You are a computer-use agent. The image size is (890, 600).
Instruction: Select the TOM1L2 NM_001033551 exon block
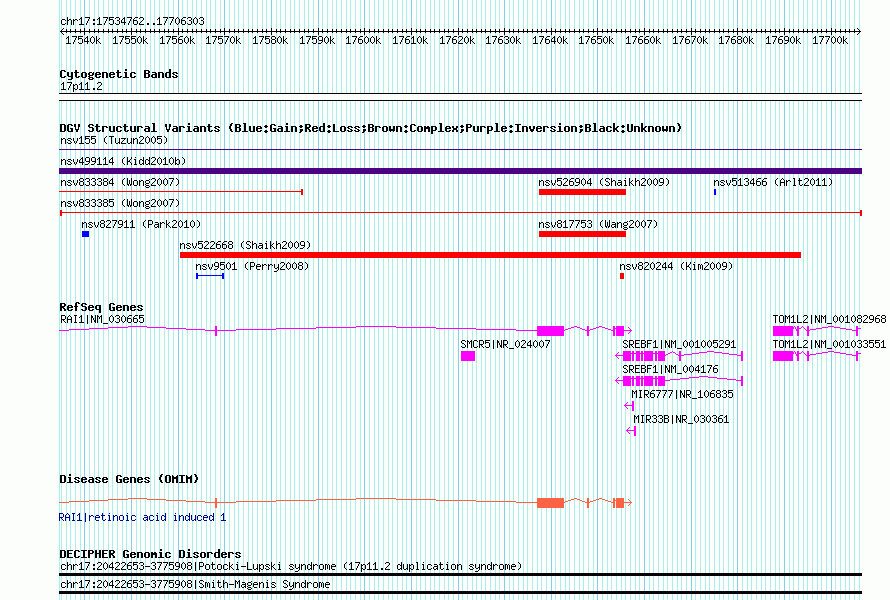point(783,356)
